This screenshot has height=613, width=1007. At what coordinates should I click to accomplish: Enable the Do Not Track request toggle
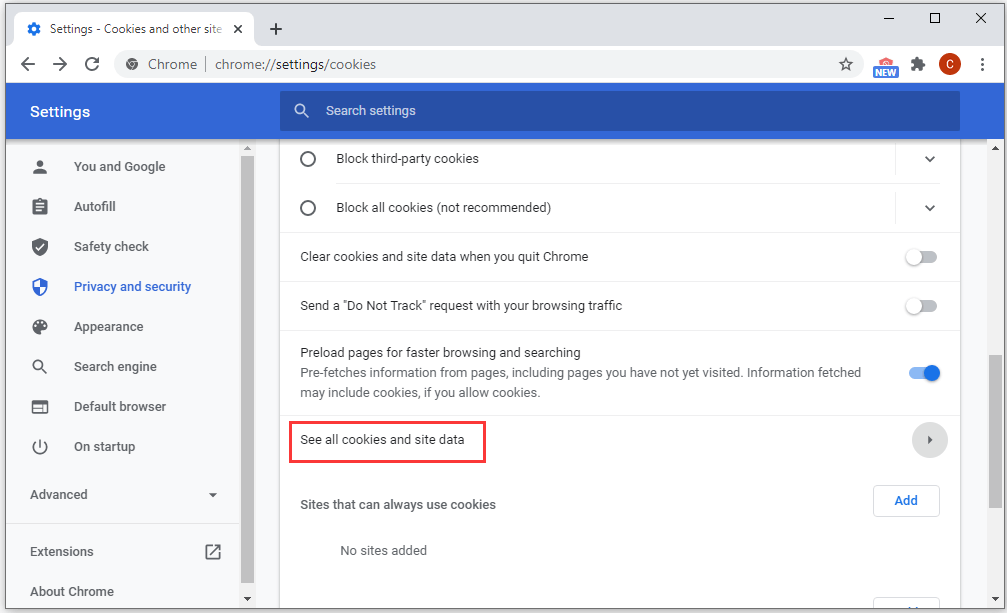(921, 306)
